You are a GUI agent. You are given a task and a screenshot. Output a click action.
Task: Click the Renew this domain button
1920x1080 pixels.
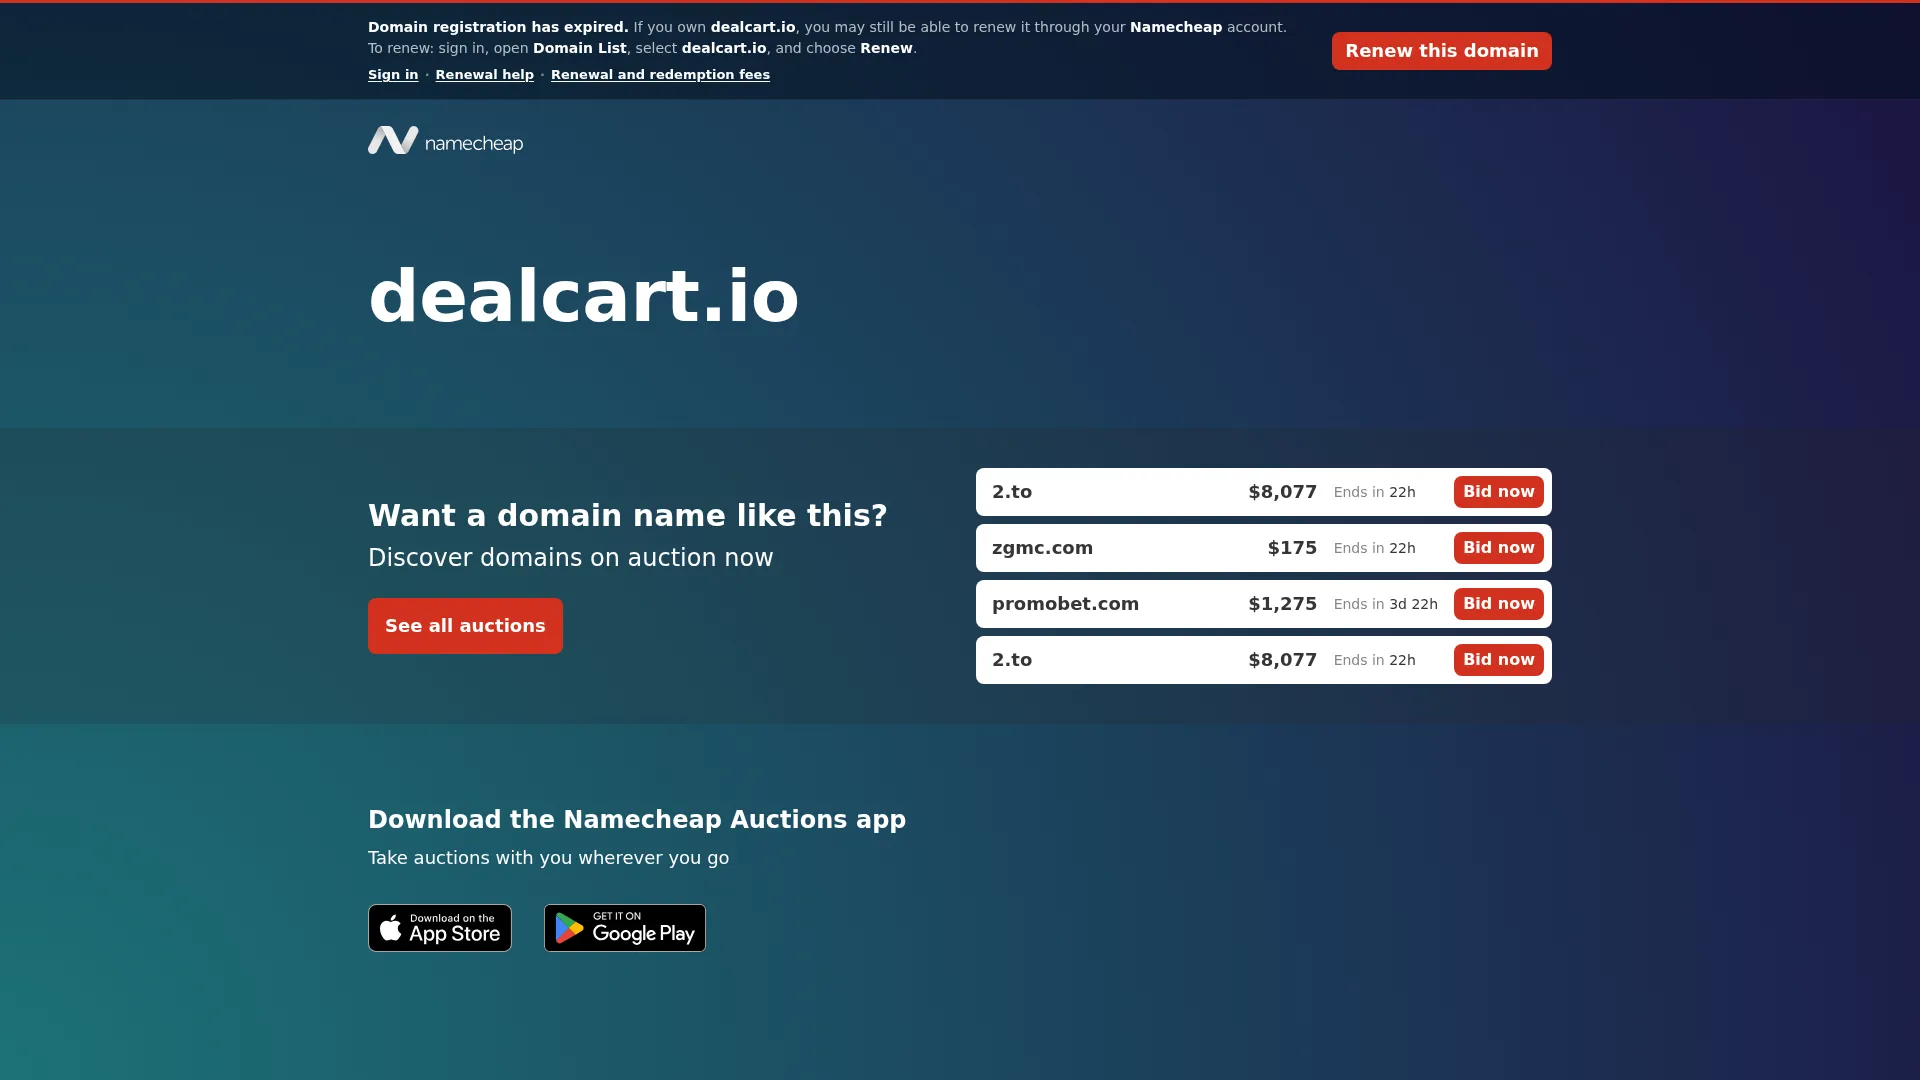point(1441,51)
